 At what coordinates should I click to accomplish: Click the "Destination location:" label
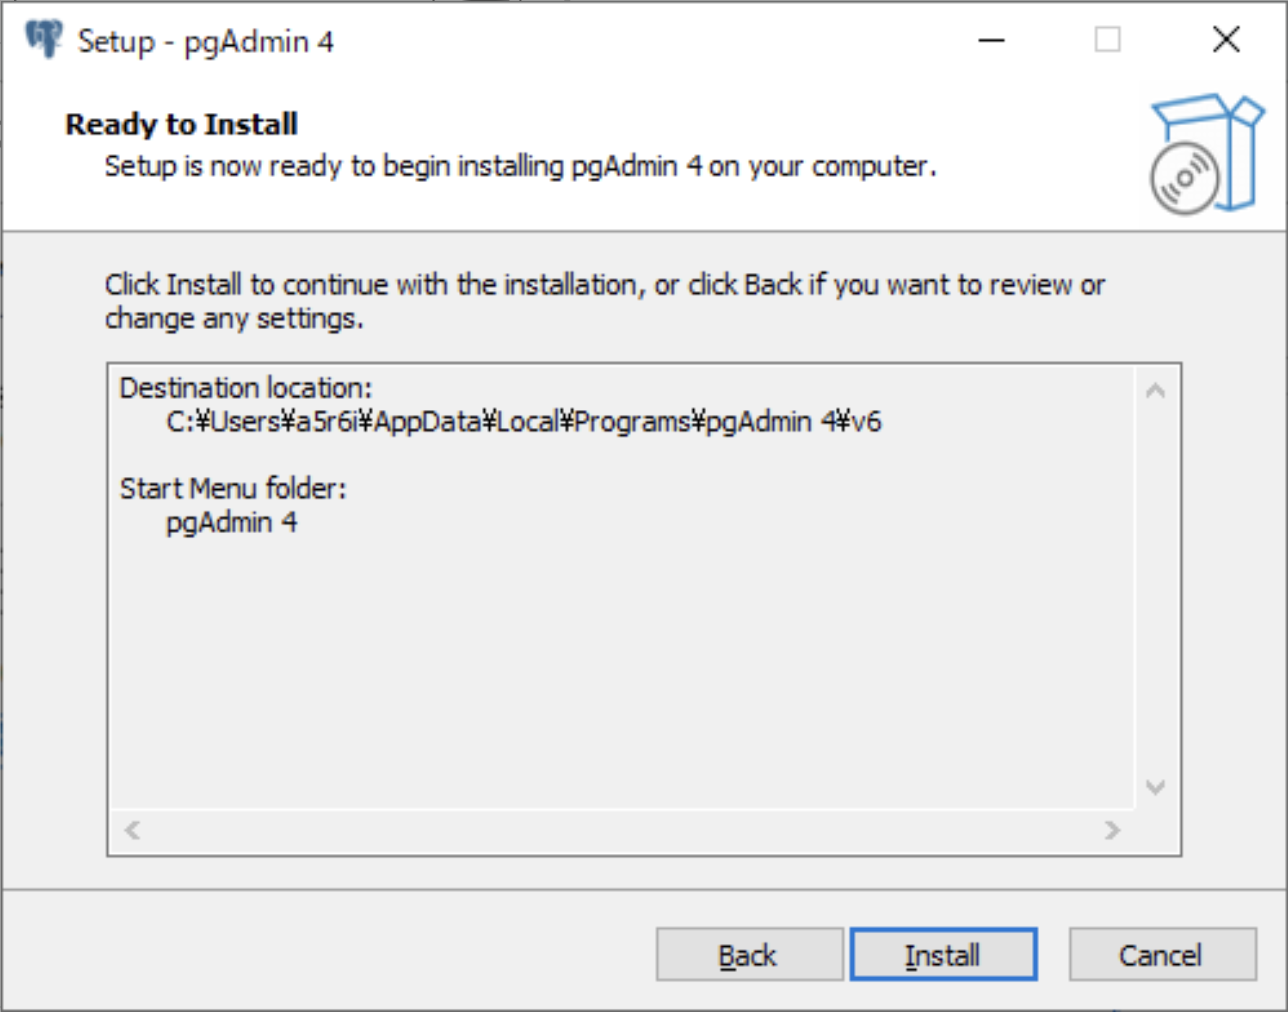246,388
